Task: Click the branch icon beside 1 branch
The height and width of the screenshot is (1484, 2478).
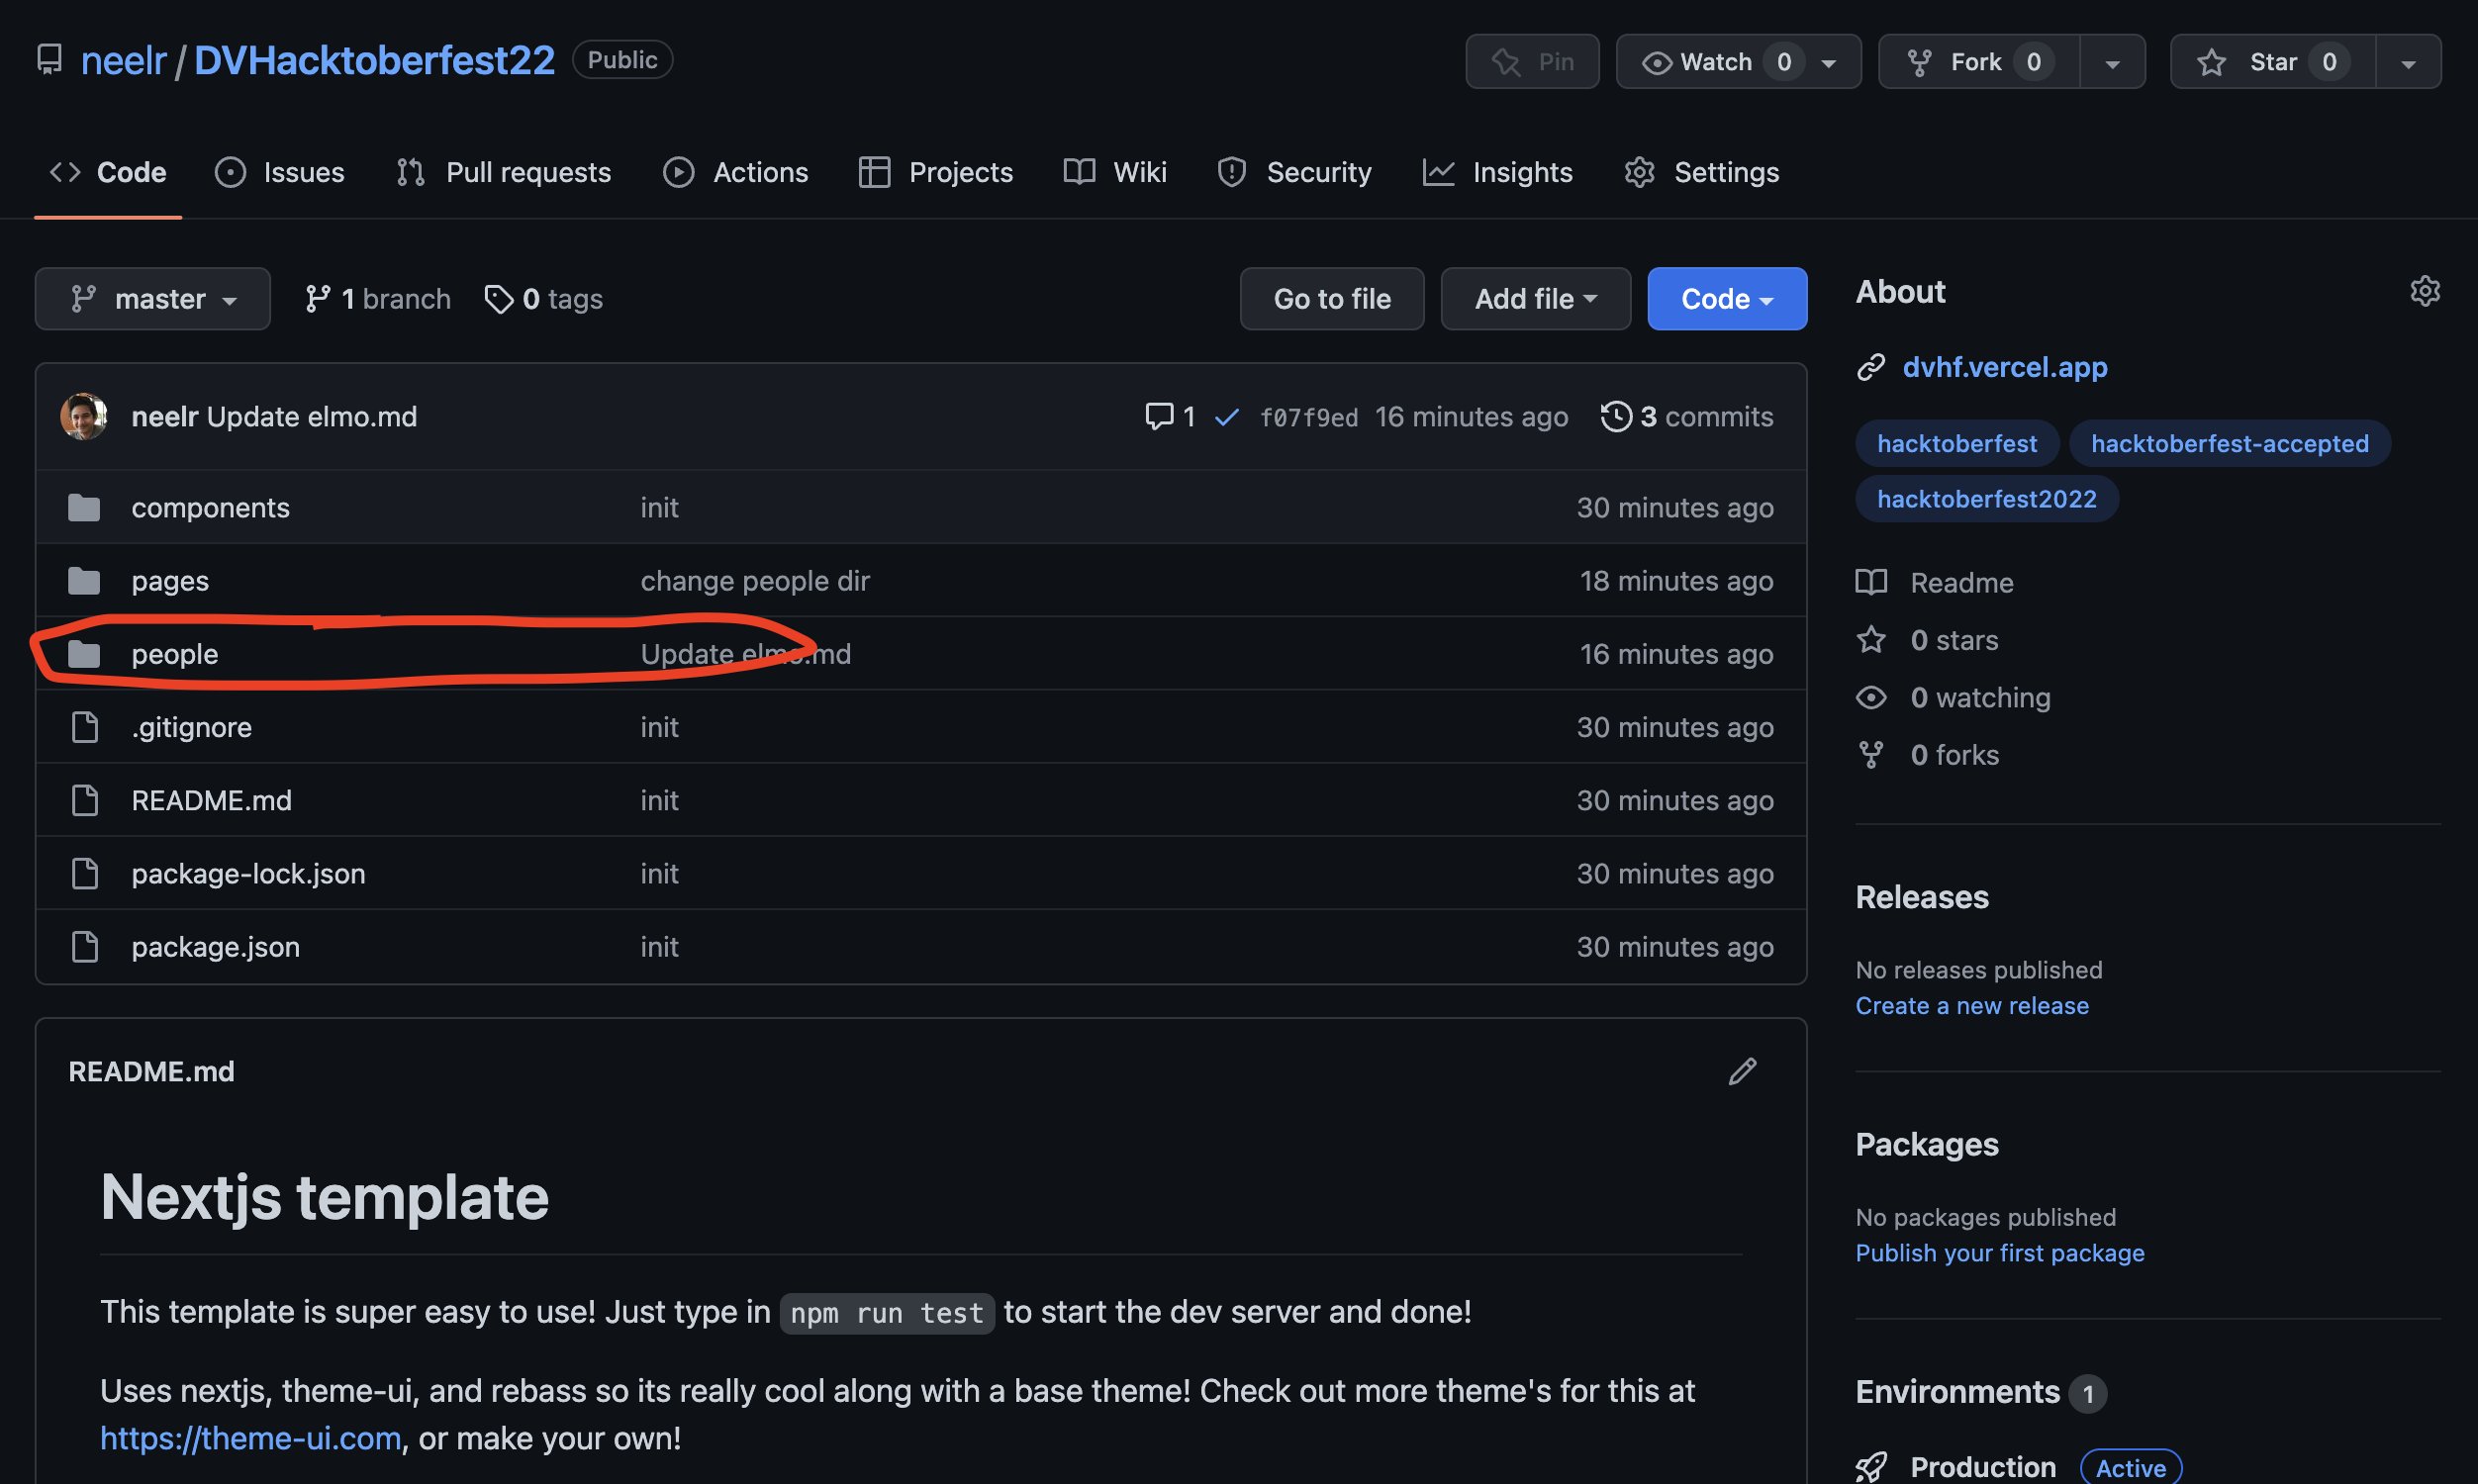Action: click(x=317, y=299)
